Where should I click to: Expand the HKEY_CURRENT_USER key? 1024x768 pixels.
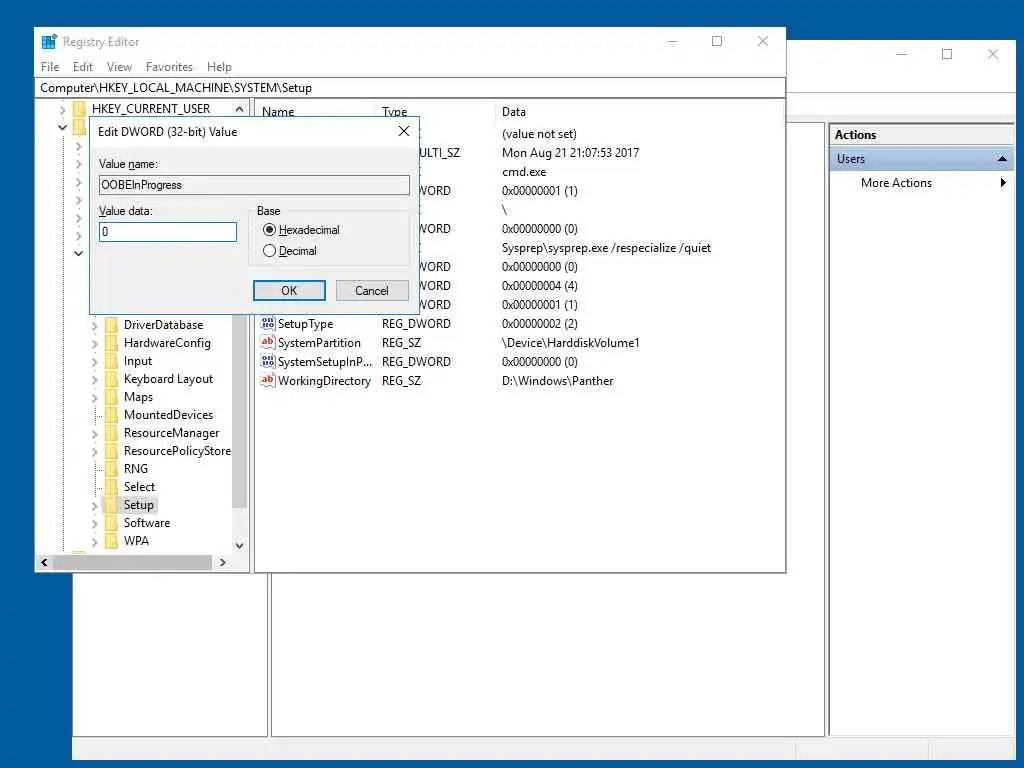click(x=63, y=109)
